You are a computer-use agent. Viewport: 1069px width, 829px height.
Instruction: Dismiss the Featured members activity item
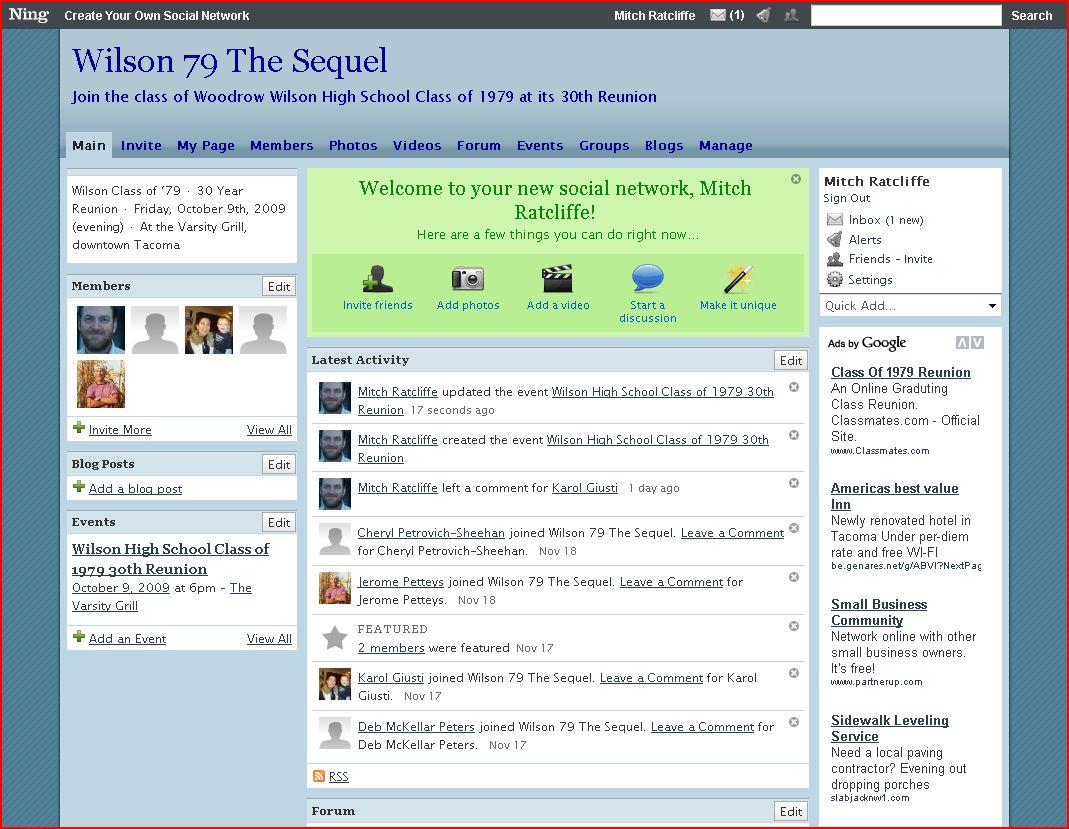point(794,626)
